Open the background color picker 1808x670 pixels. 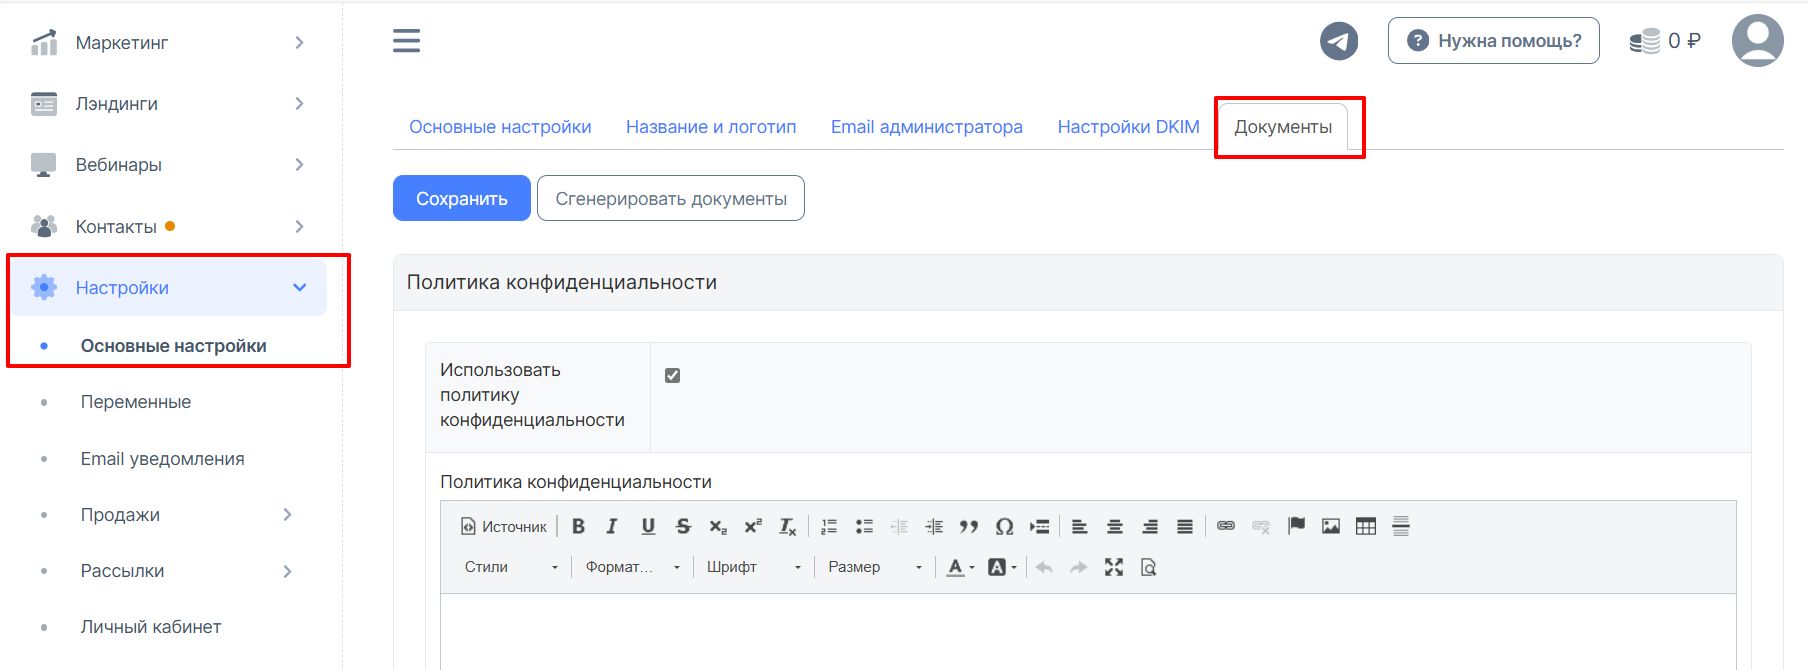pos(1002,567)
